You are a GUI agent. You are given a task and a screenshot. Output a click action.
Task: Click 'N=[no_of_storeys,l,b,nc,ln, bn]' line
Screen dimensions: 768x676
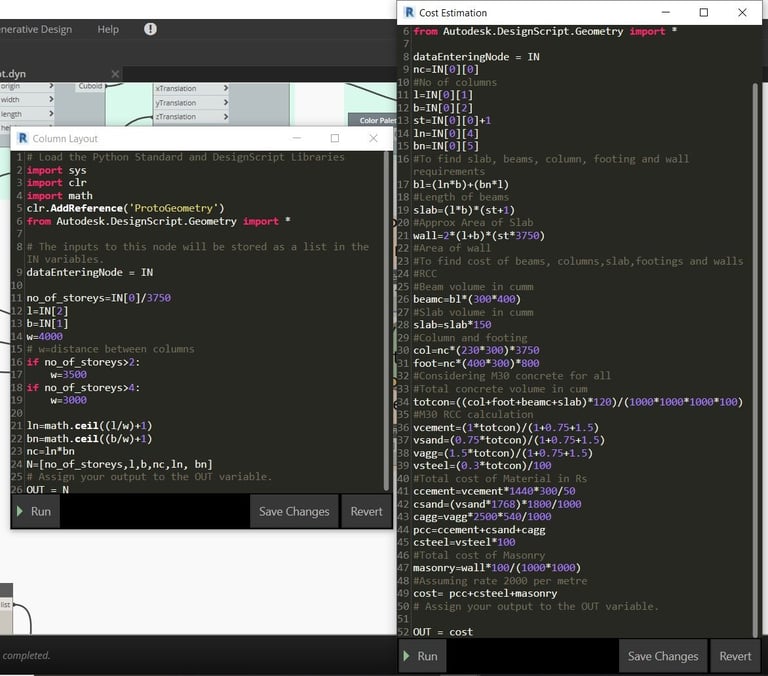120,464
